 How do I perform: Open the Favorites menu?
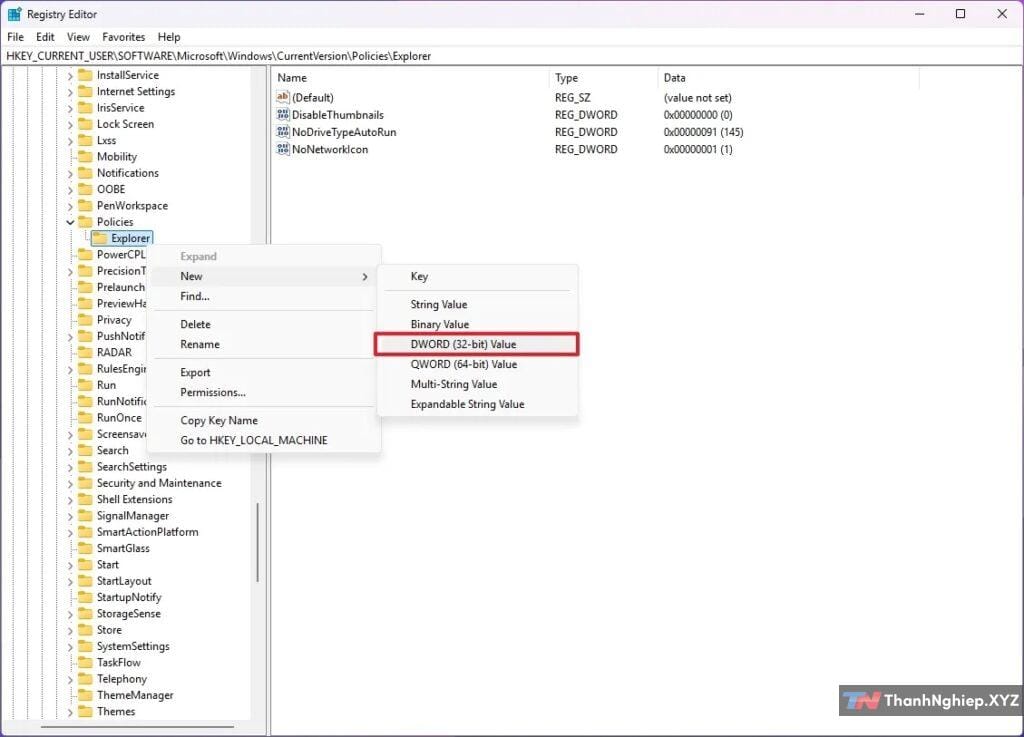123,37
